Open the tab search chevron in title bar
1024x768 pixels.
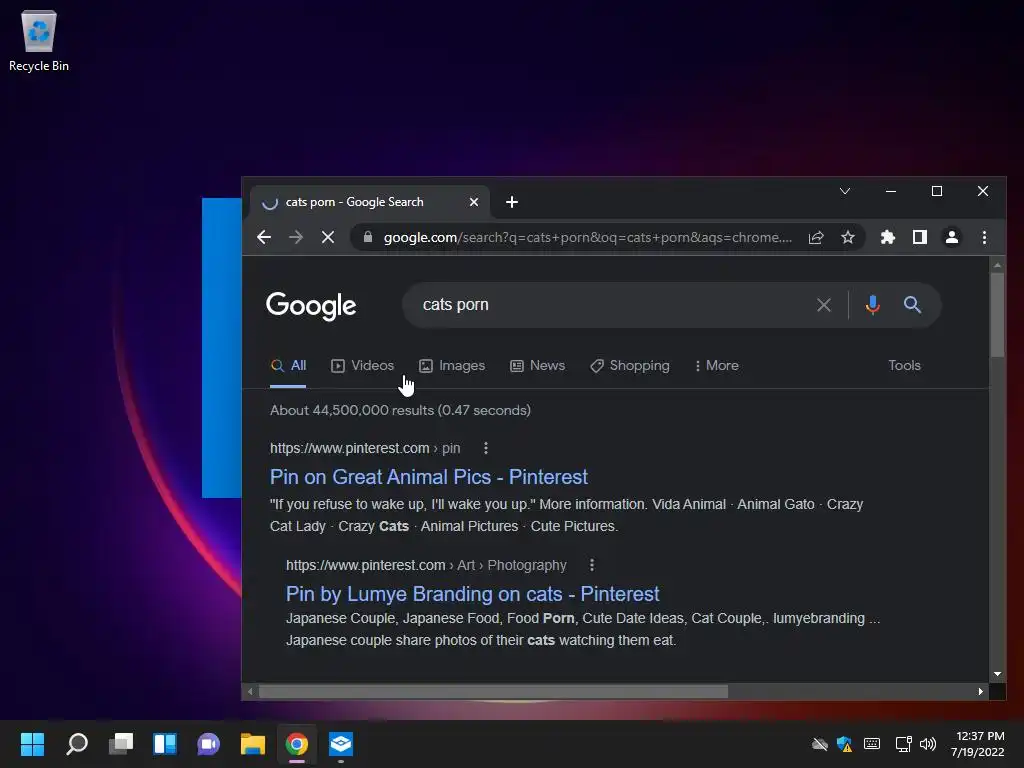pyautogui.click(x=844, y=191)
